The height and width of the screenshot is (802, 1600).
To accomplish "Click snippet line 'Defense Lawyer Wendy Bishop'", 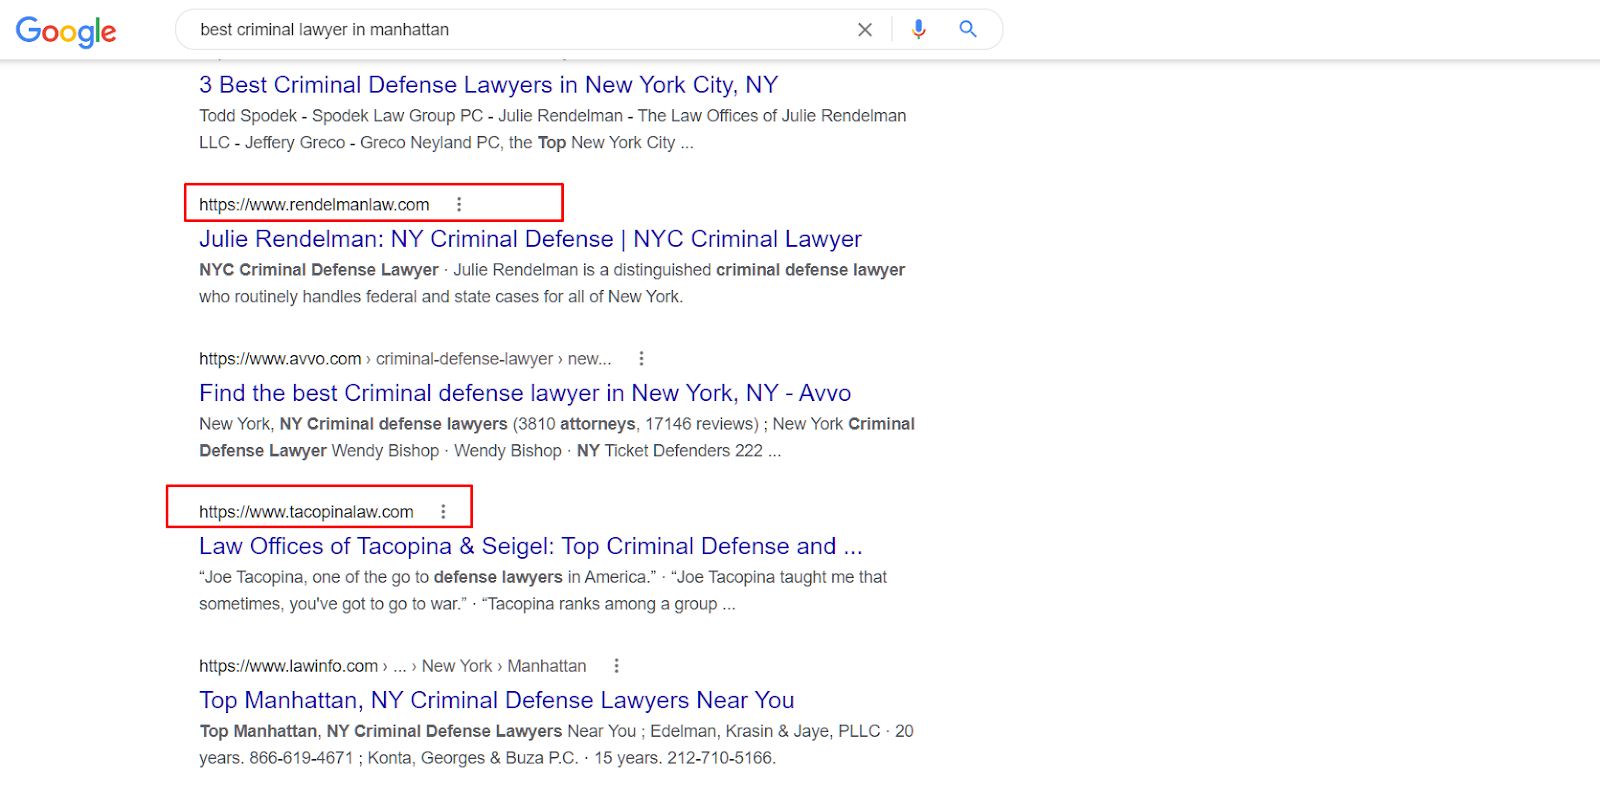I will pyautogui.click(x=490, y=451).
